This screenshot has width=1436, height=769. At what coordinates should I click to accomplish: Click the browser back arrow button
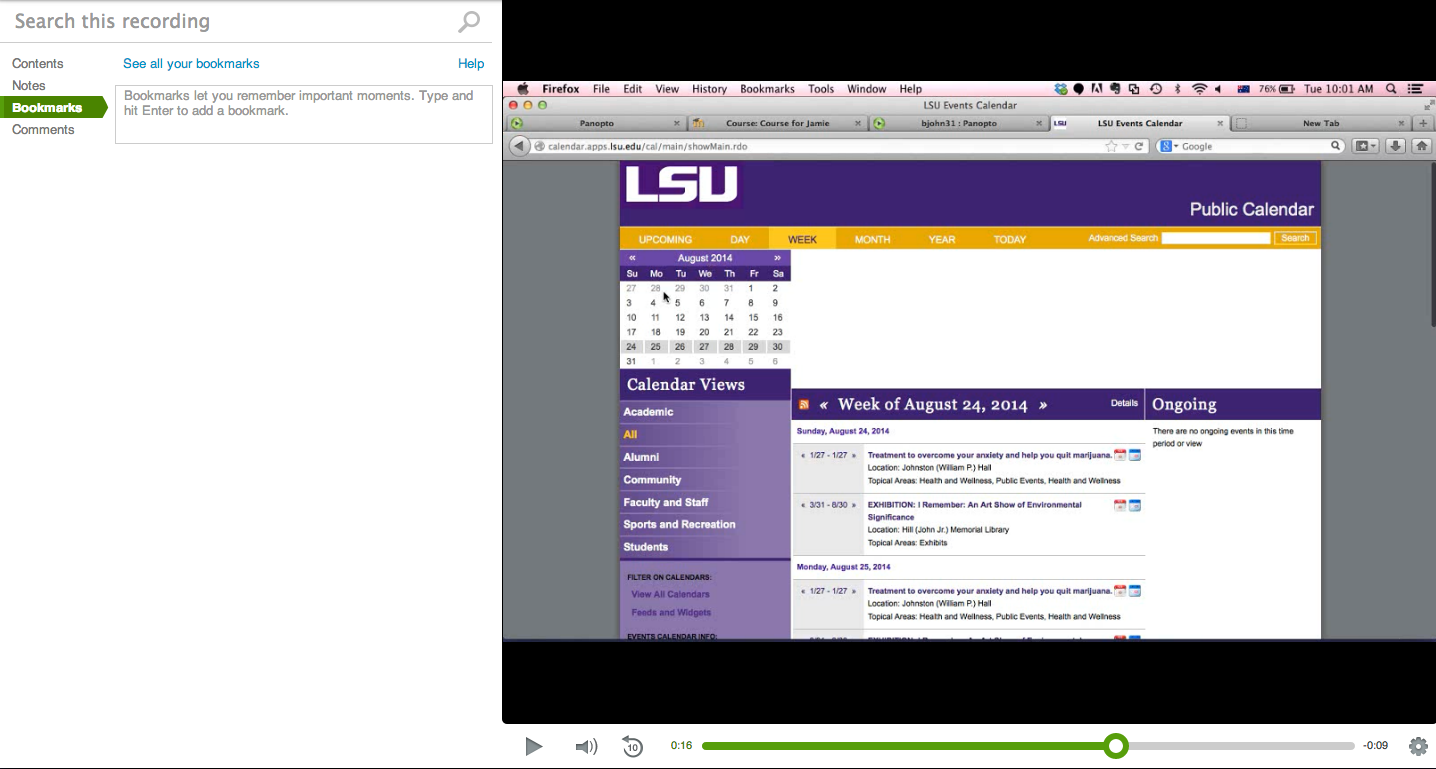tap(519, 146)
